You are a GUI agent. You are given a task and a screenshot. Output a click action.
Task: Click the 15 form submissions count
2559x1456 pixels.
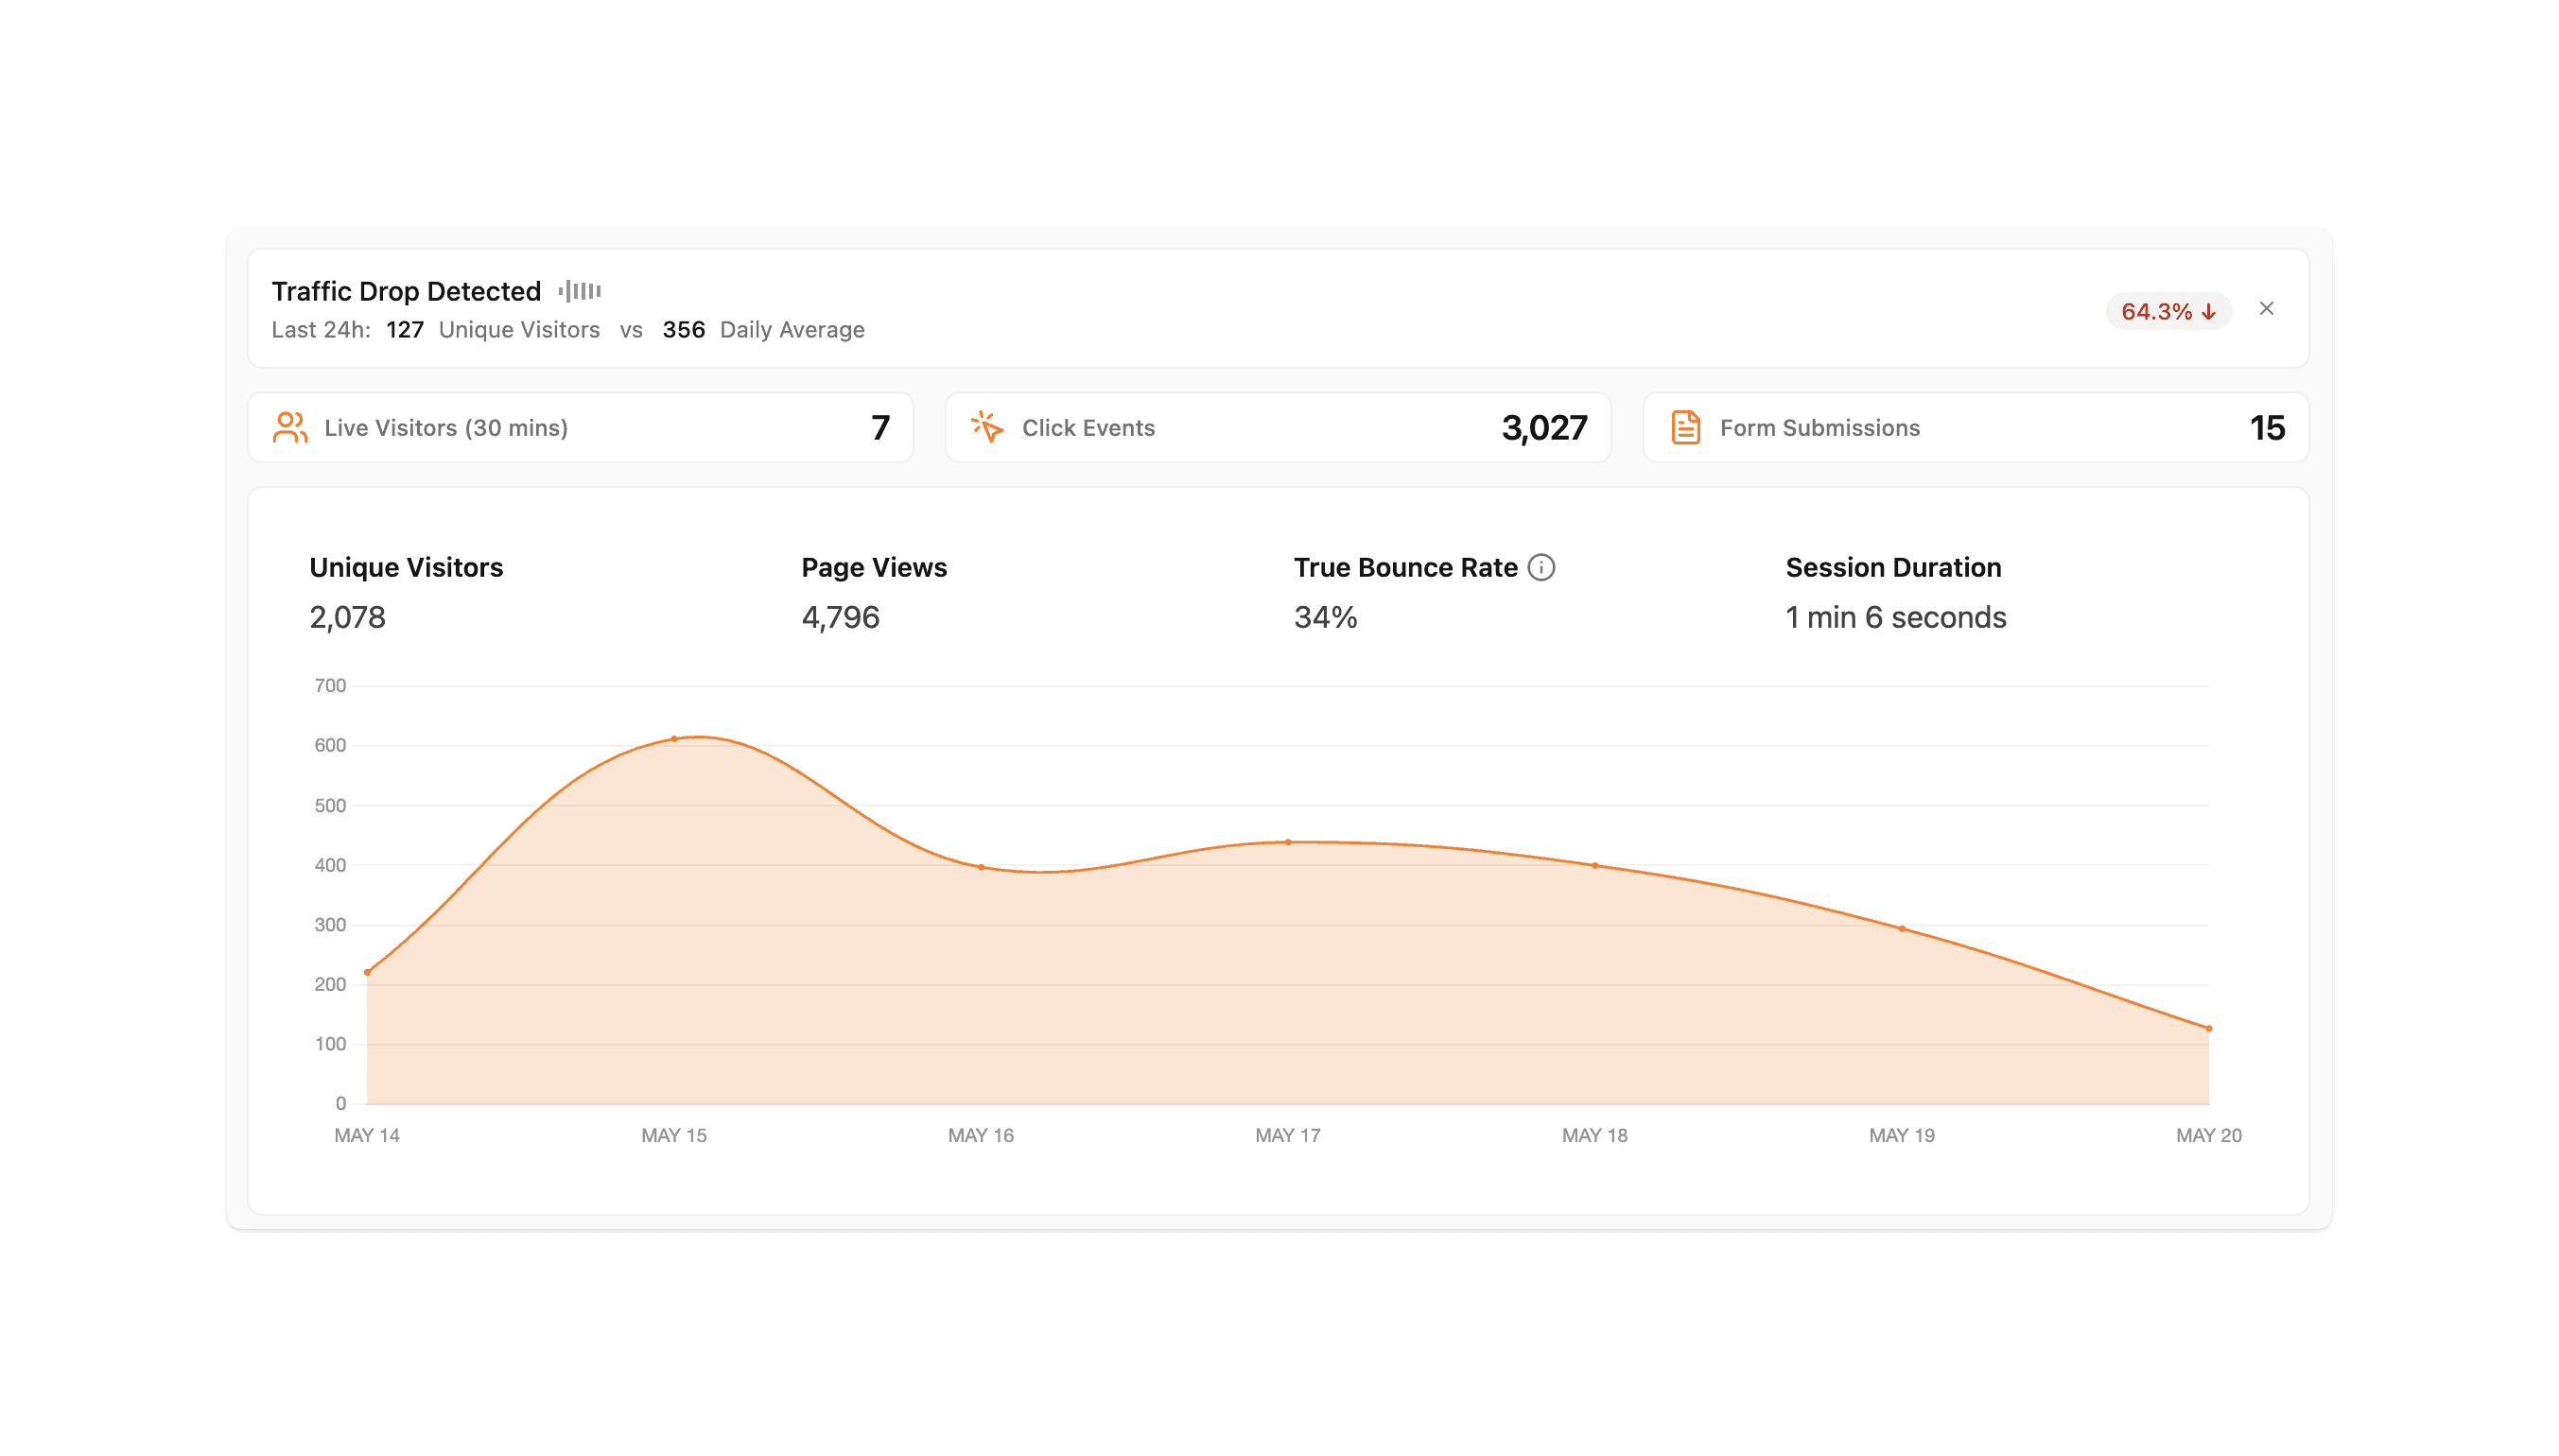click(2267, 428)
